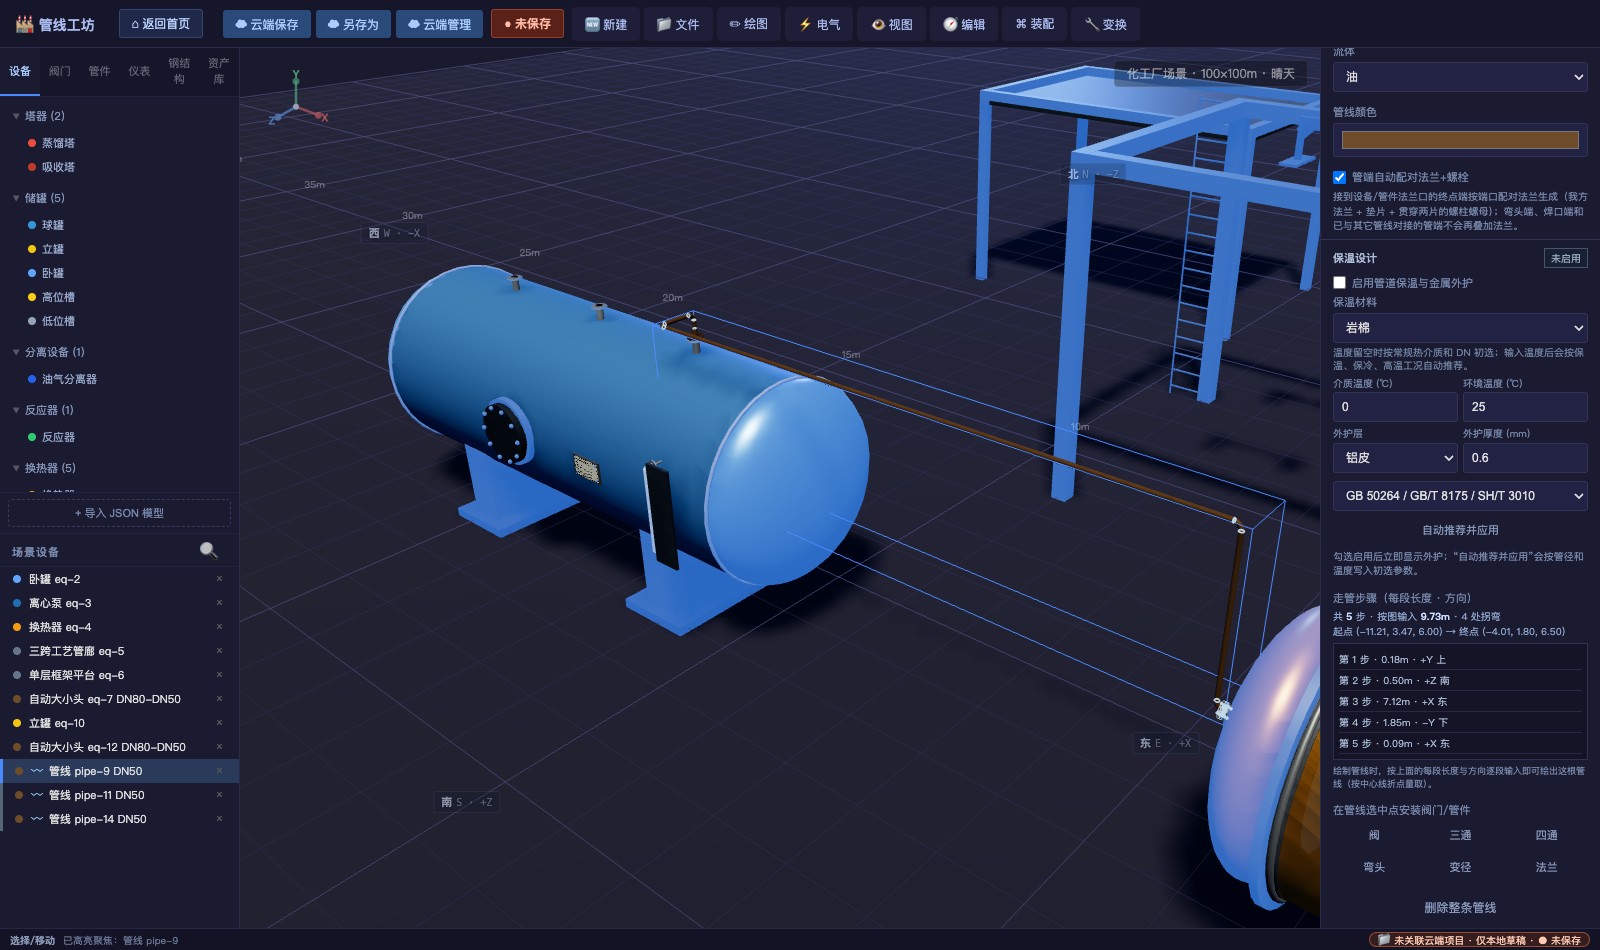Open 外护层 dropdown showing 铝皮
Screen dimensions: 1600x950
point(1395,458)
